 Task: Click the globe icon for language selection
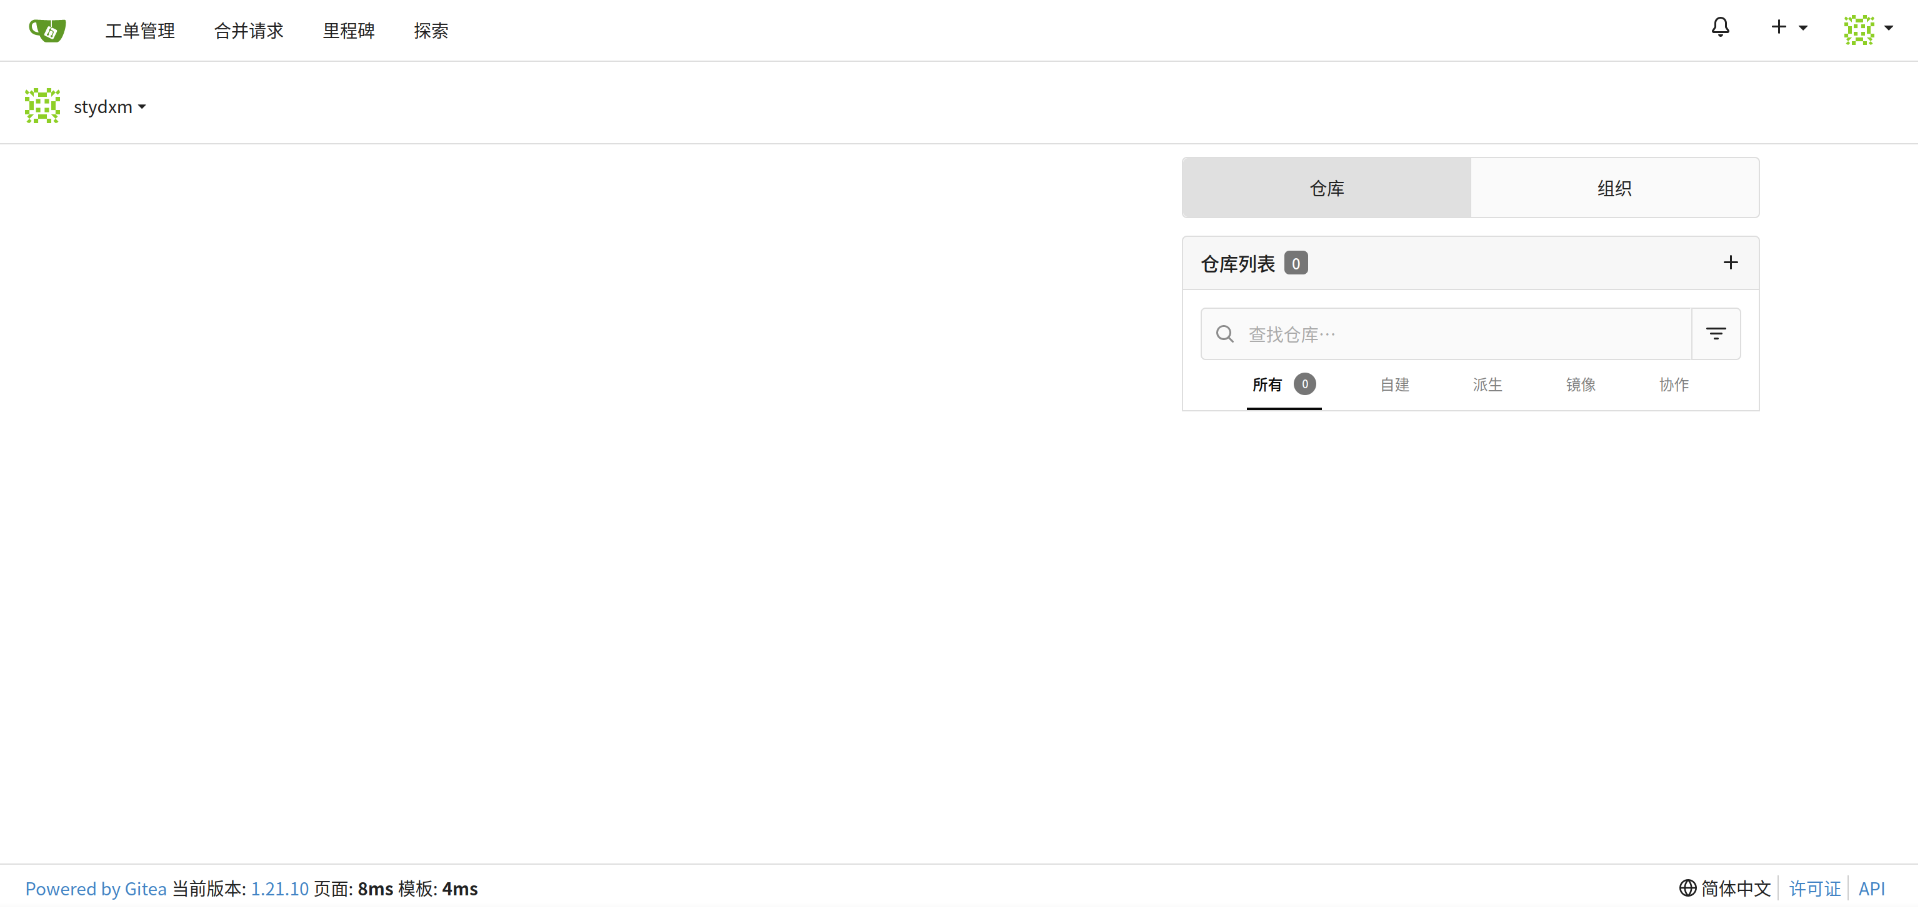coord(1688,888)
